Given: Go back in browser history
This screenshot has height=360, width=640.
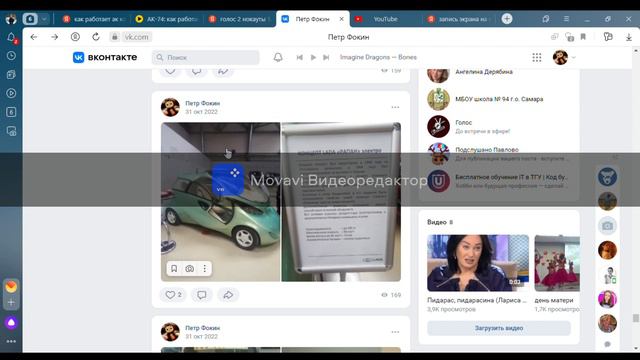Looking at the screenshot, I should [x=34, y=37].
